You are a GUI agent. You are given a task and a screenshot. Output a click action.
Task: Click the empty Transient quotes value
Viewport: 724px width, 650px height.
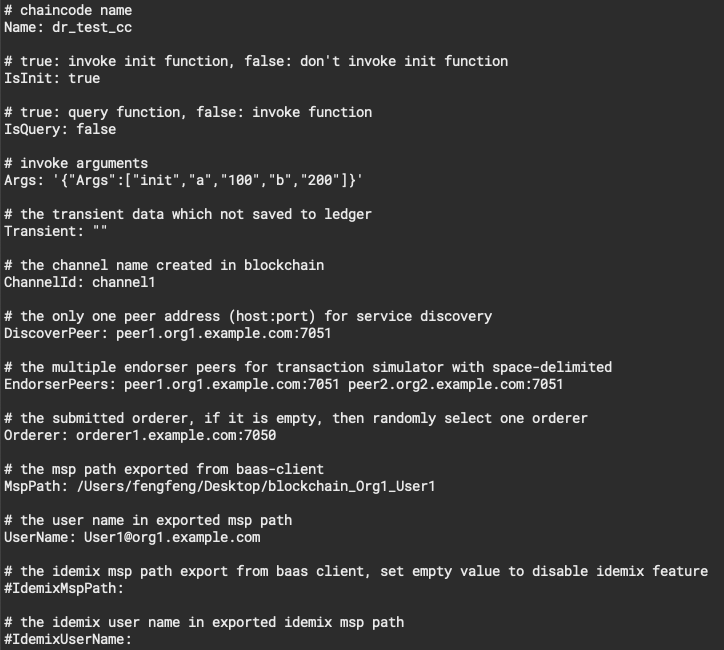pyautogui.click(x=100, y=231)
